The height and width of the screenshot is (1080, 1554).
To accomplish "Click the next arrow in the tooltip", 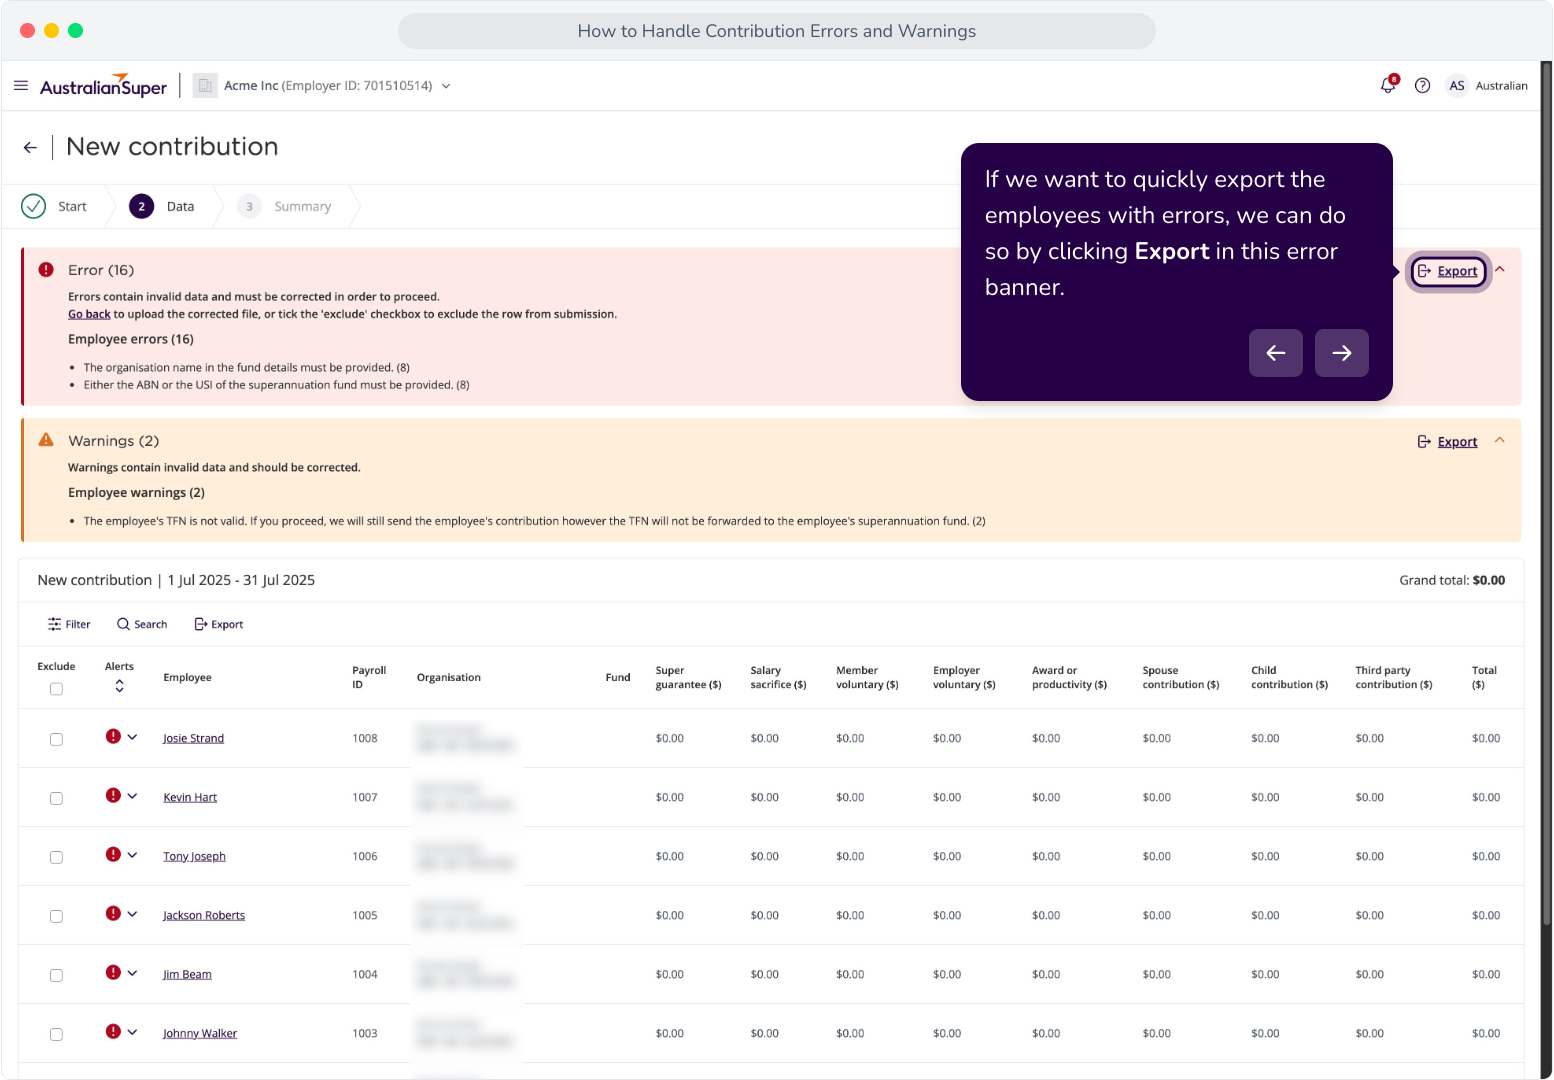I will pos(1341,353).
